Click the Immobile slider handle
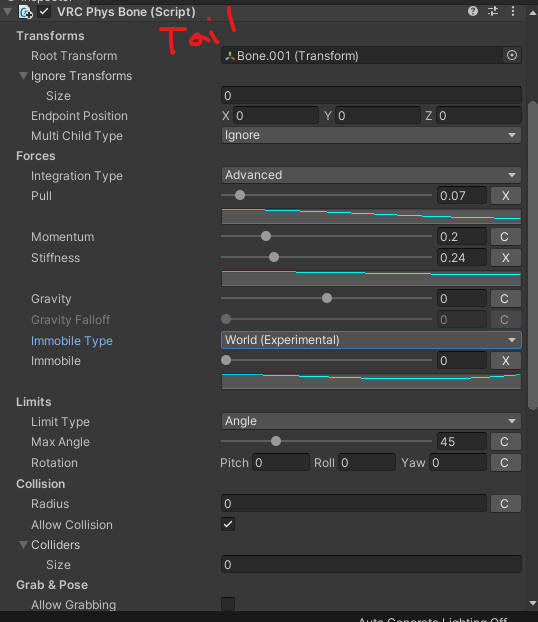 pos(226,360)
